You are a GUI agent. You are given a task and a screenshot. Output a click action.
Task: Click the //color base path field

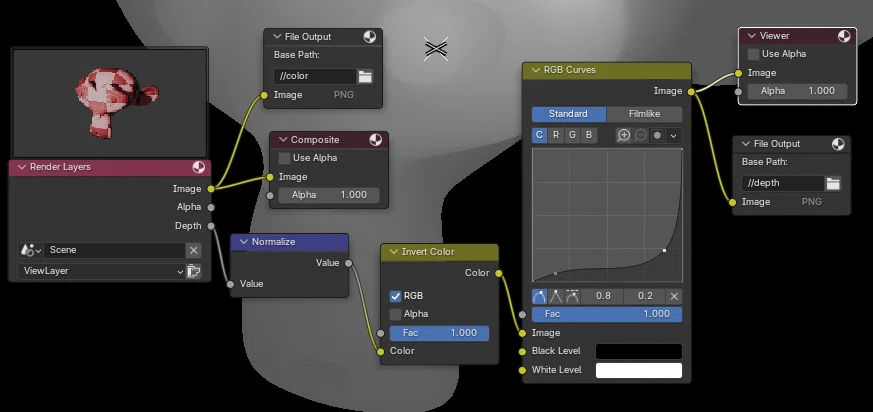(x=315, y=76)
